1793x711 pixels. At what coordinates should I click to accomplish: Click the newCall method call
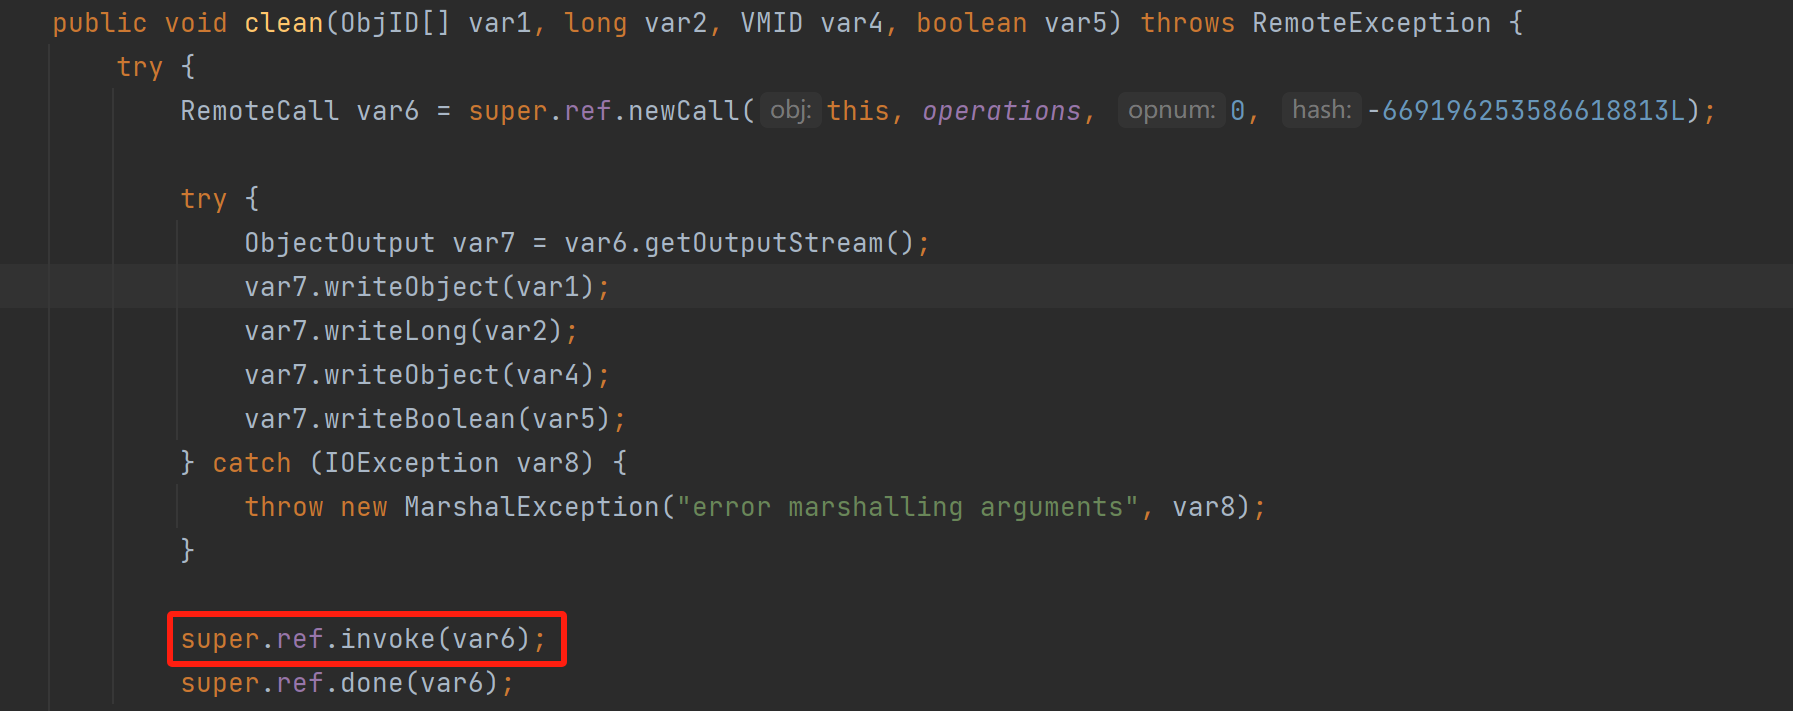pyautogui.click(x=683, y=111)
